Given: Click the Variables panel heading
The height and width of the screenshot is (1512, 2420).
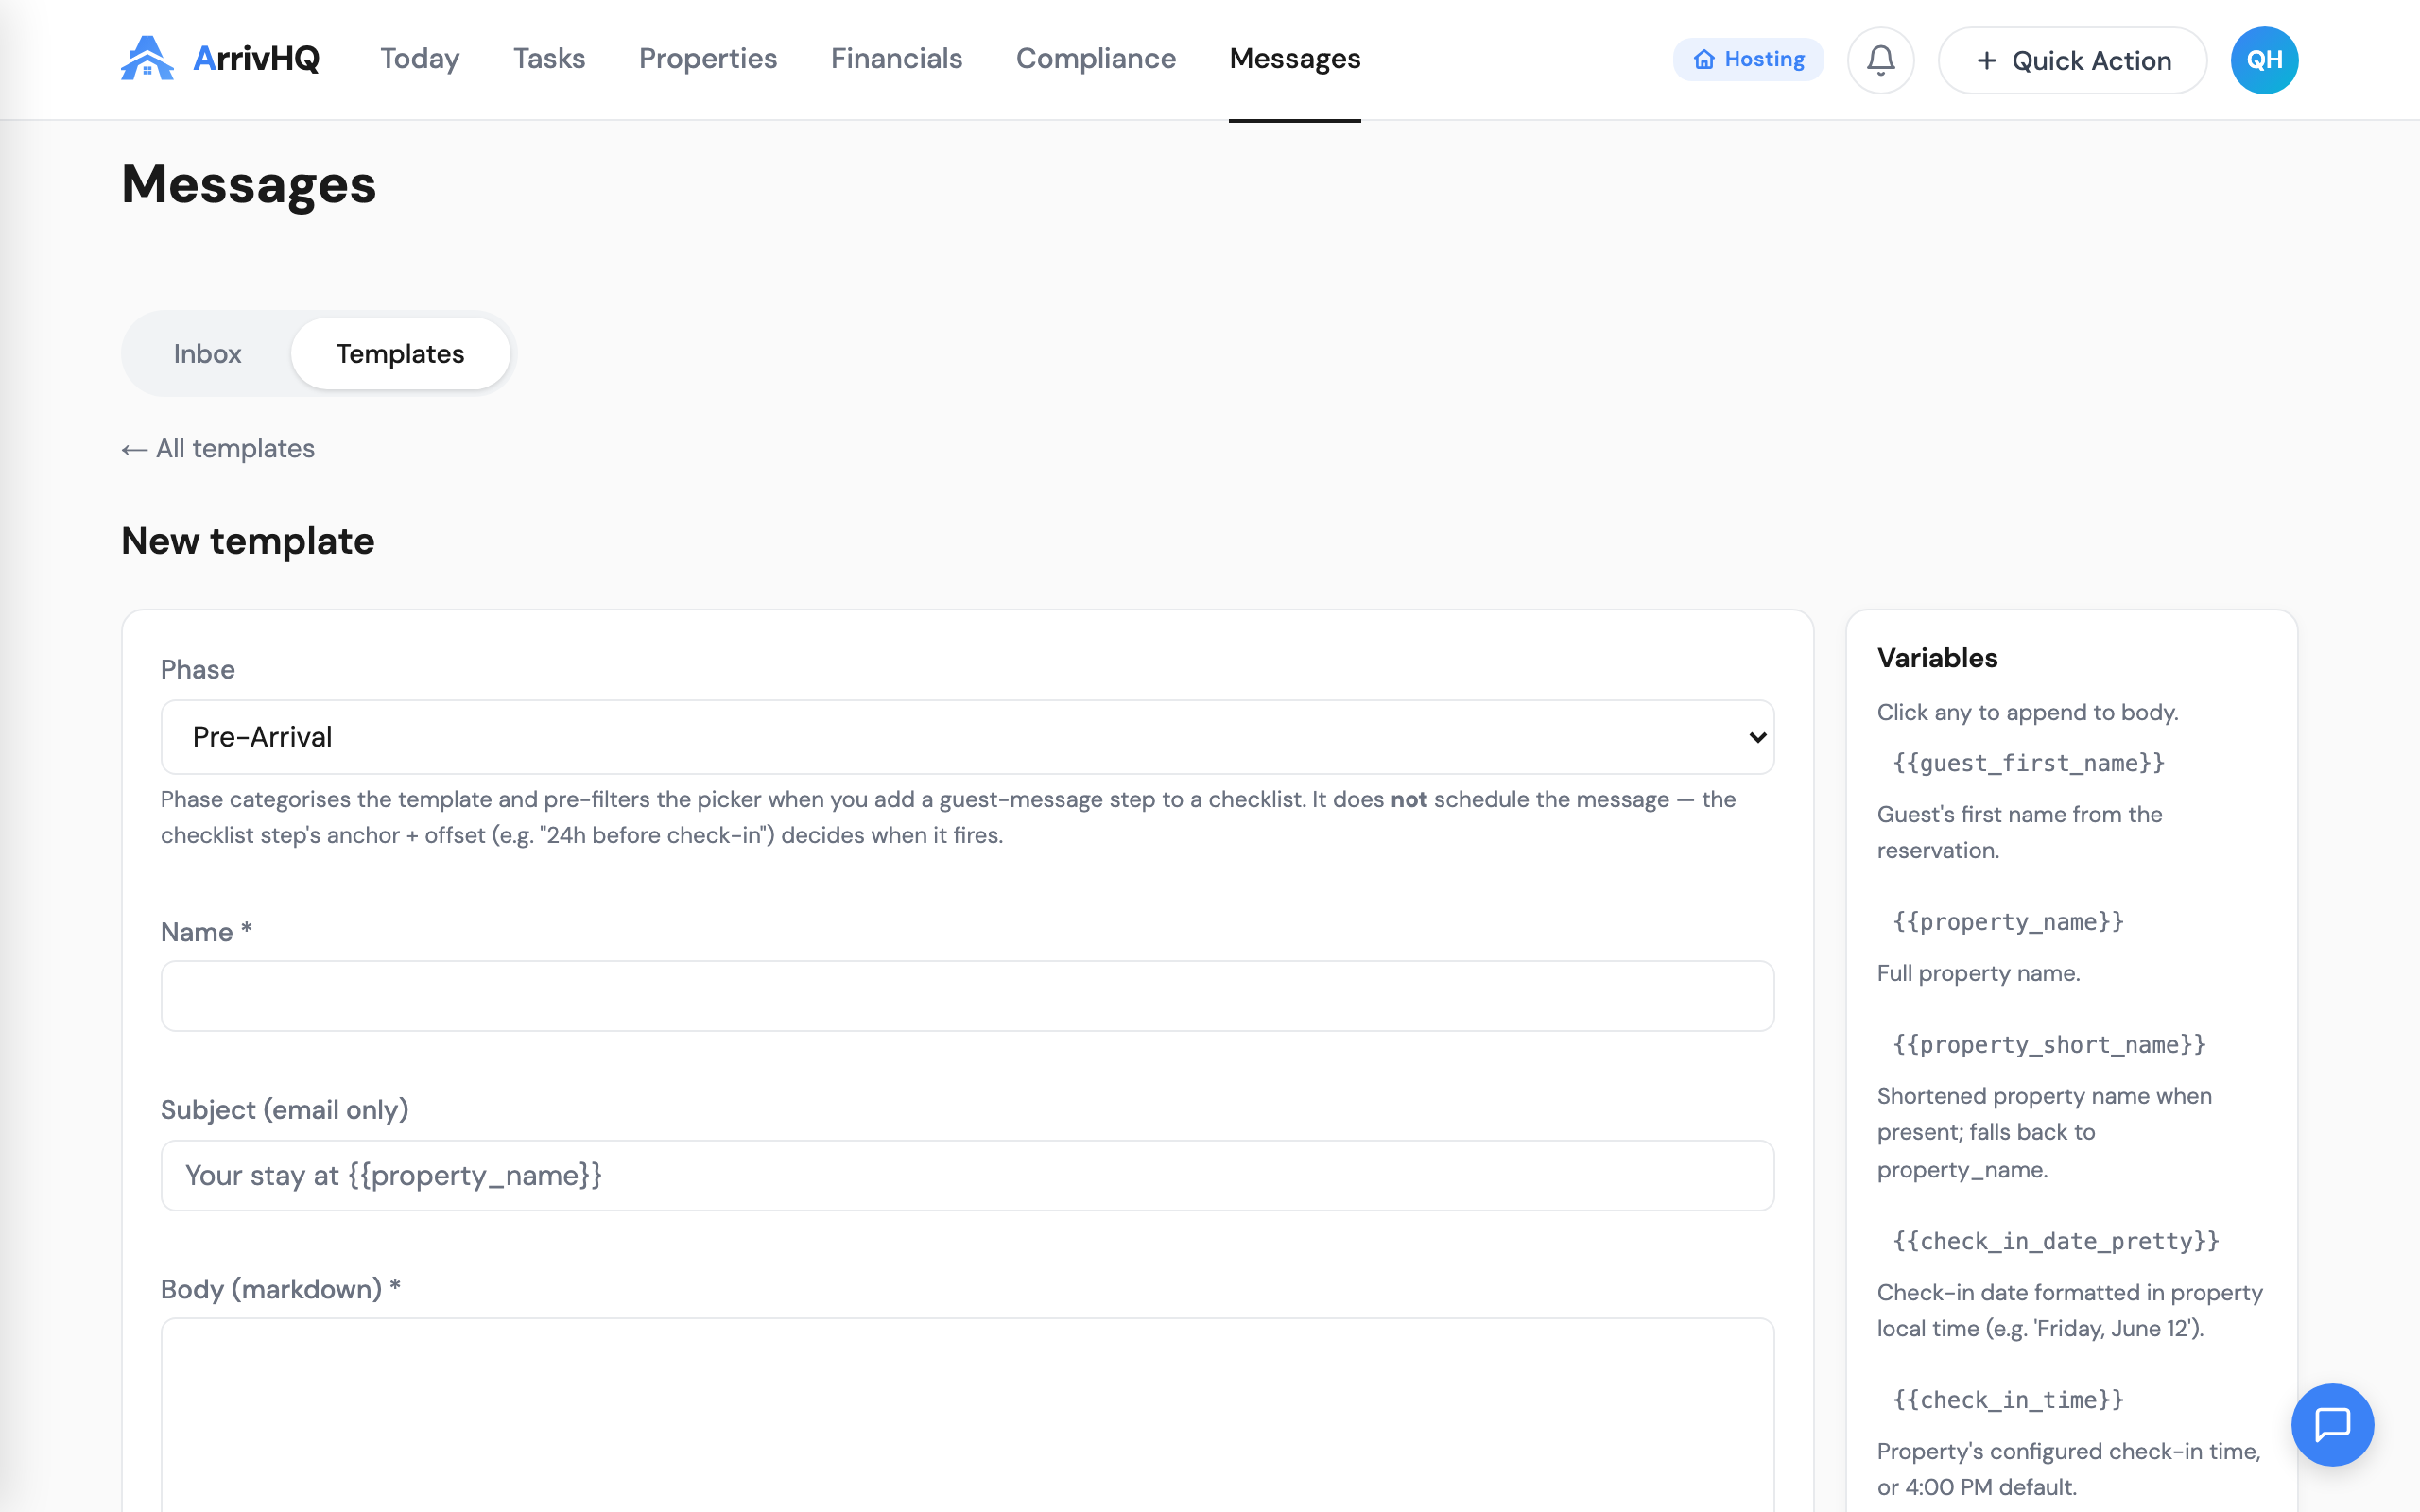Looking at the screenshot, I should pyautogui.click(x=1937, y=658).
